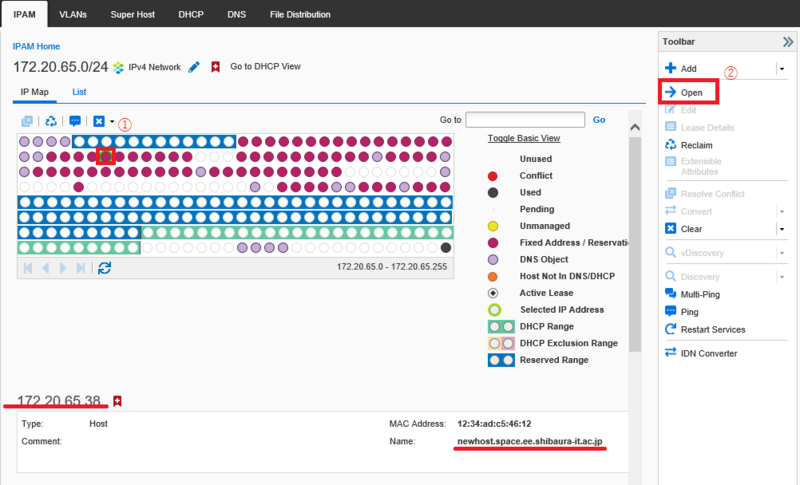Expand the Clear dropdown arrow in Toolbar
The image size is (800, 485).
(782, 228)
